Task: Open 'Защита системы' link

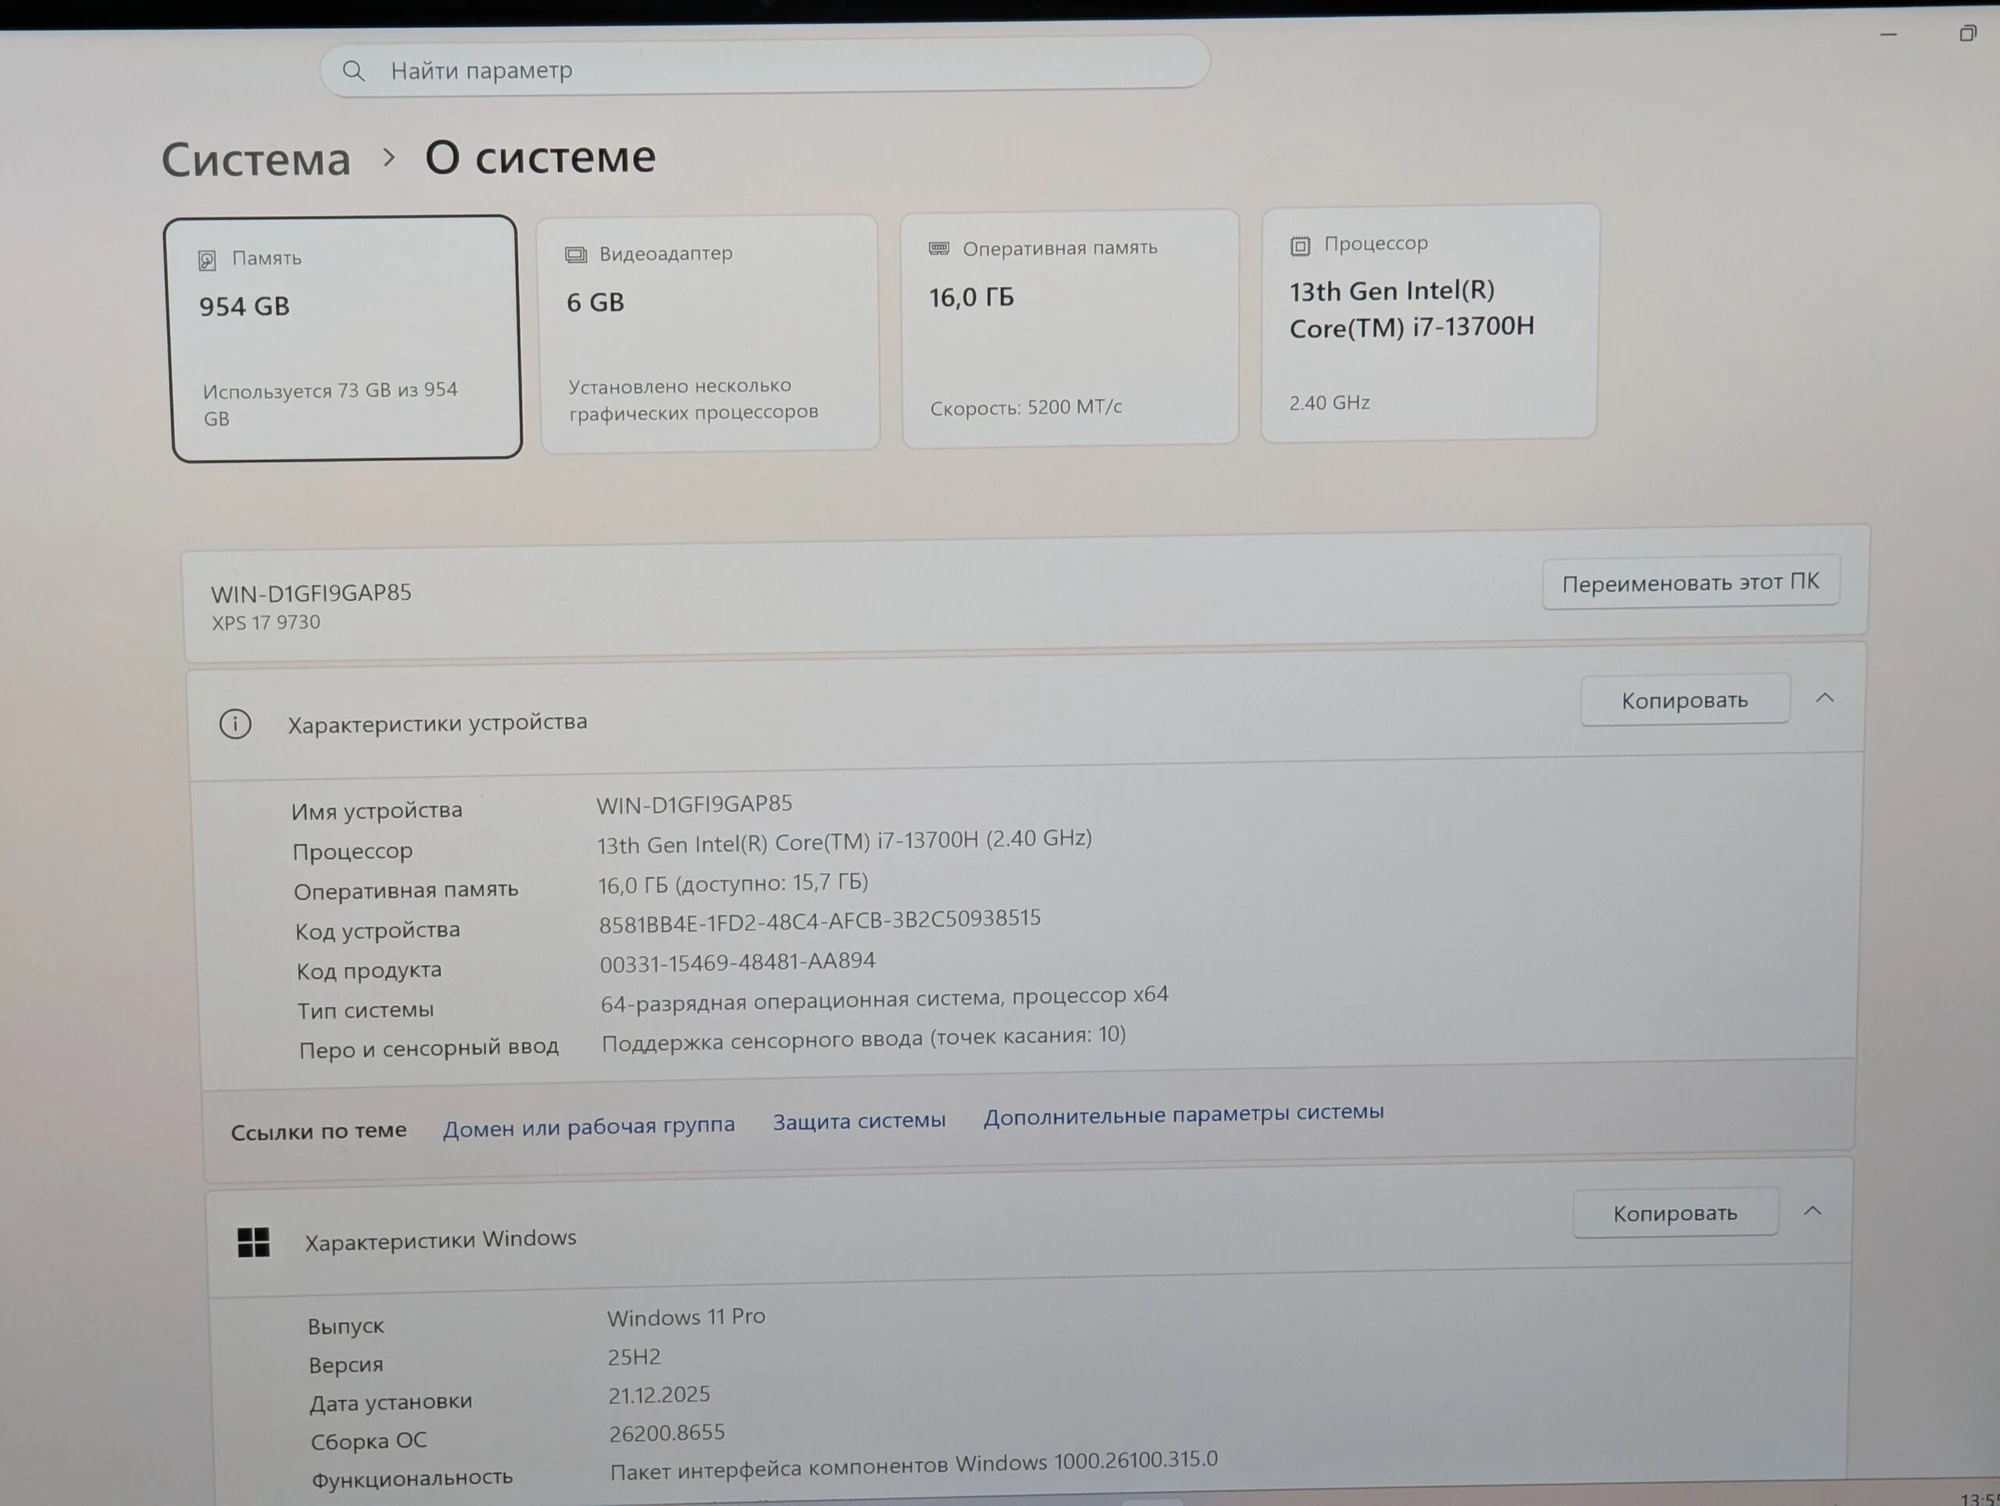Action: coord(859,1121)
